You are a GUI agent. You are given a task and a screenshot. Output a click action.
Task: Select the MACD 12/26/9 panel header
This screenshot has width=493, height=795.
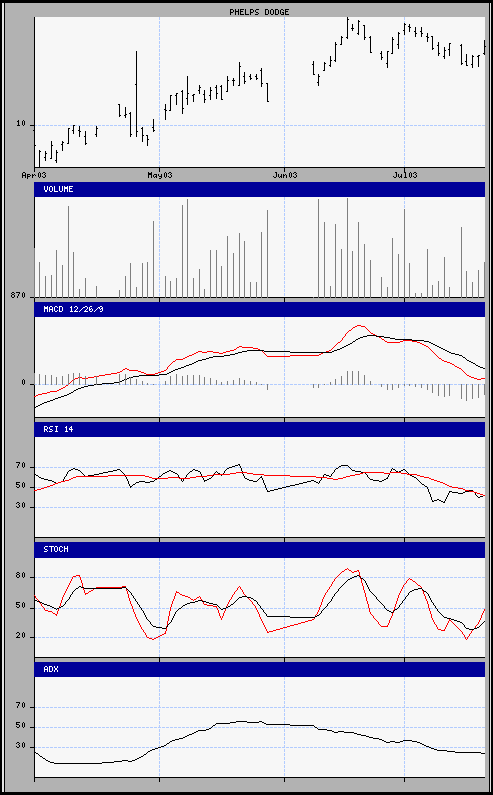pyautogui.click(x=260, y=309)
